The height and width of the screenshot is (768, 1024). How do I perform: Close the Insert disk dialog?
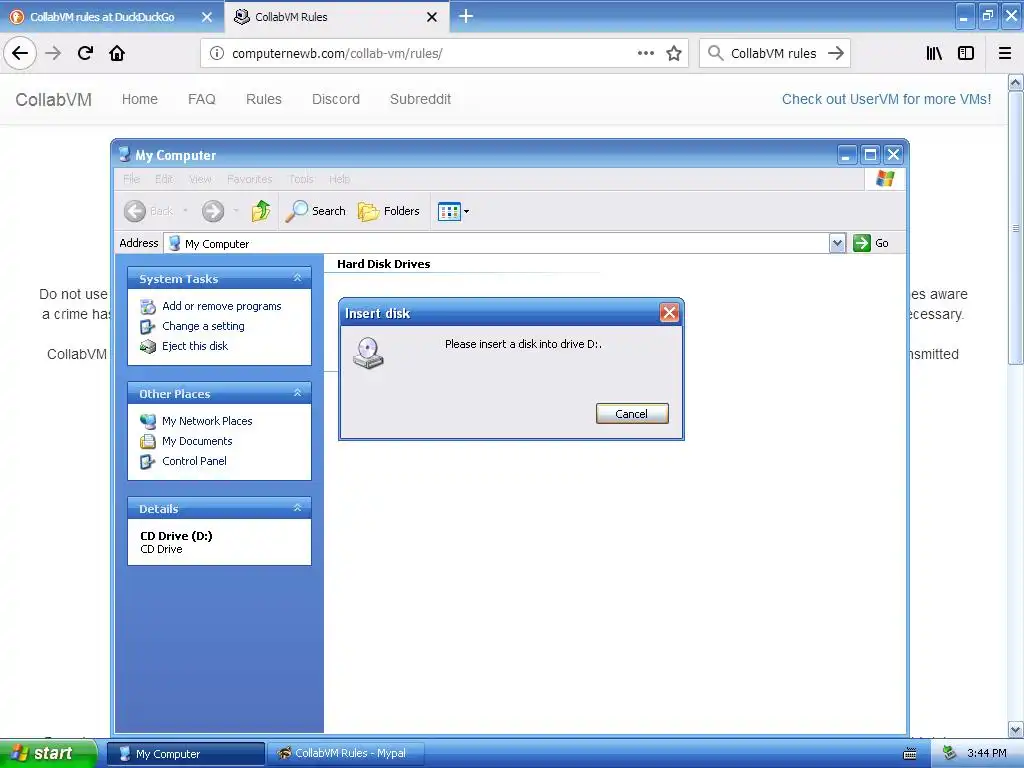coord(669,313)
